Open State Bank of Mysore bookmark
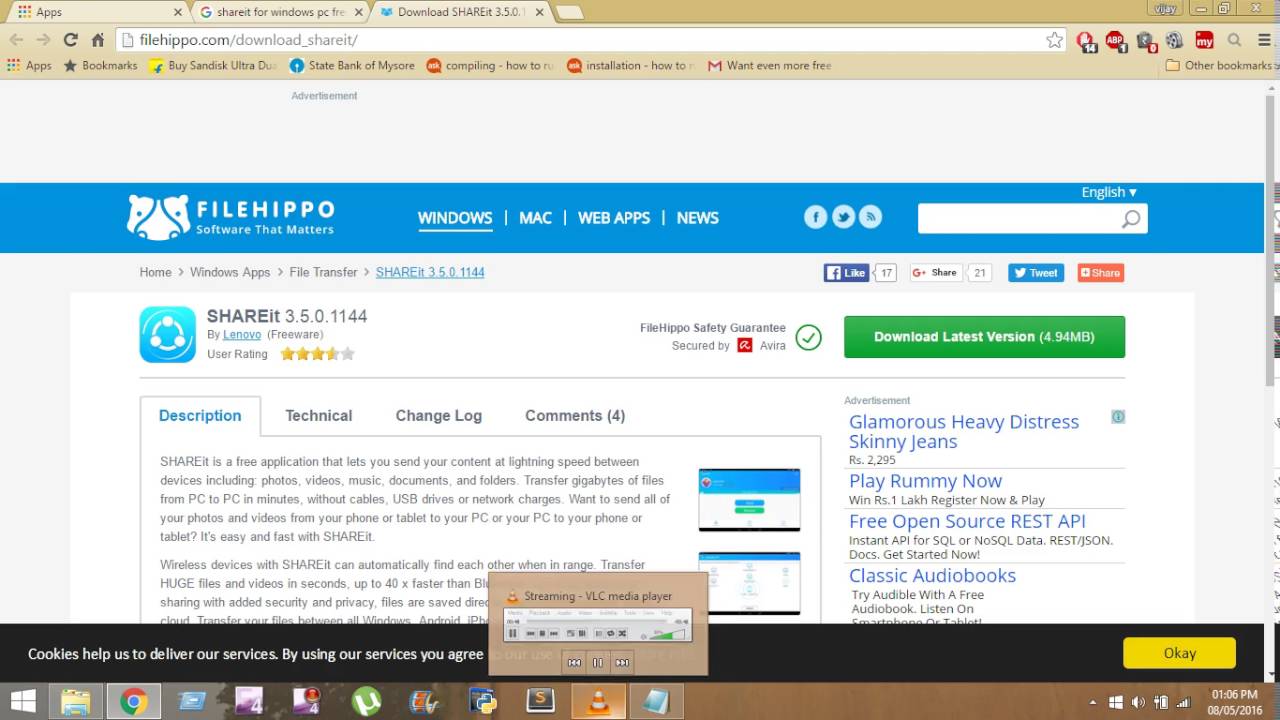Viewport: 1280px width, 720px height. coord(352,65)
